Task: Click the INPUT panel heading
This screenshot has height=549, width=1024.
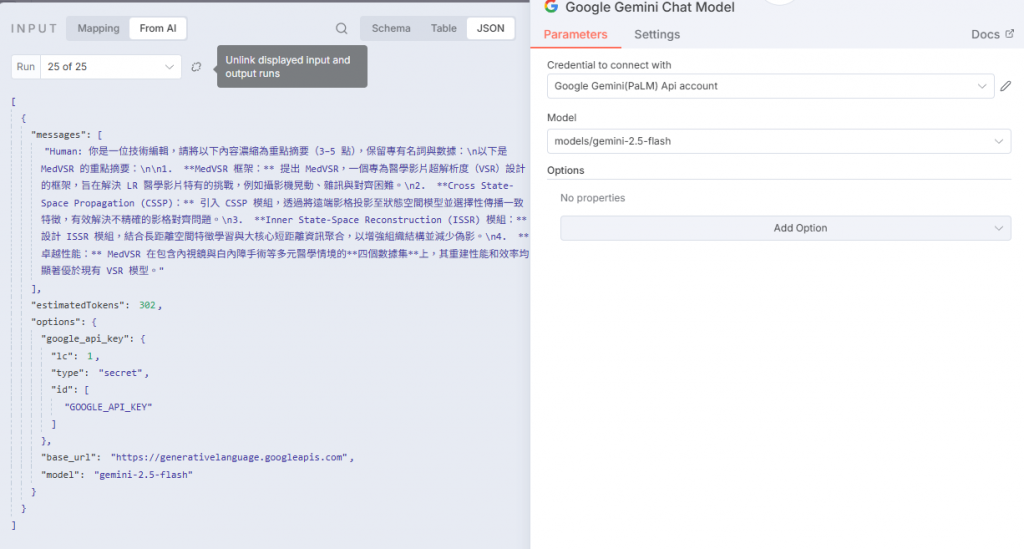Action: pyautogui.click(x=34, y=28)
